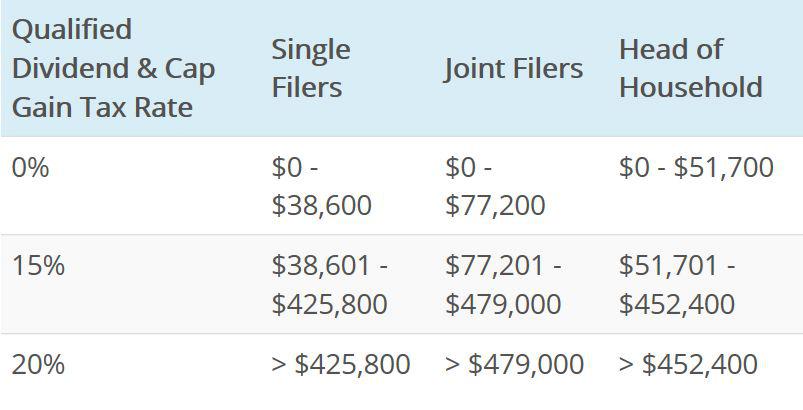
Task: Click the 0% tax rate cell
Action: [x=30, y=167]
